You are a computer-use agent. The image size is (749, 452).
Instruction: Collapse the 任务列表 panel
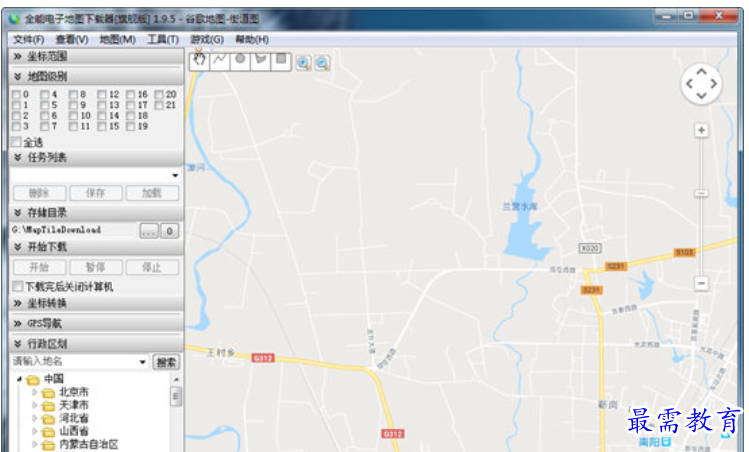(x=18, y=157)
